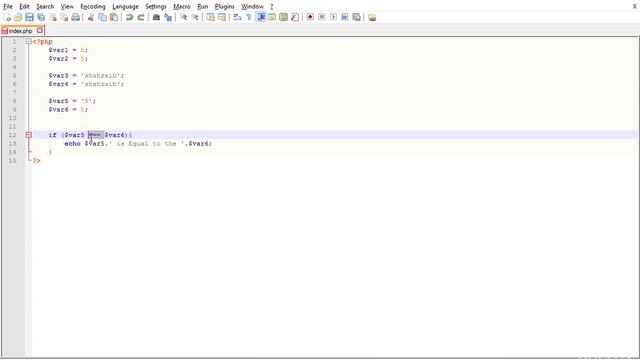Run macro multiple times icon
Image resolution: width=640 pixels, height=360 pixels.
coord(344,17)
